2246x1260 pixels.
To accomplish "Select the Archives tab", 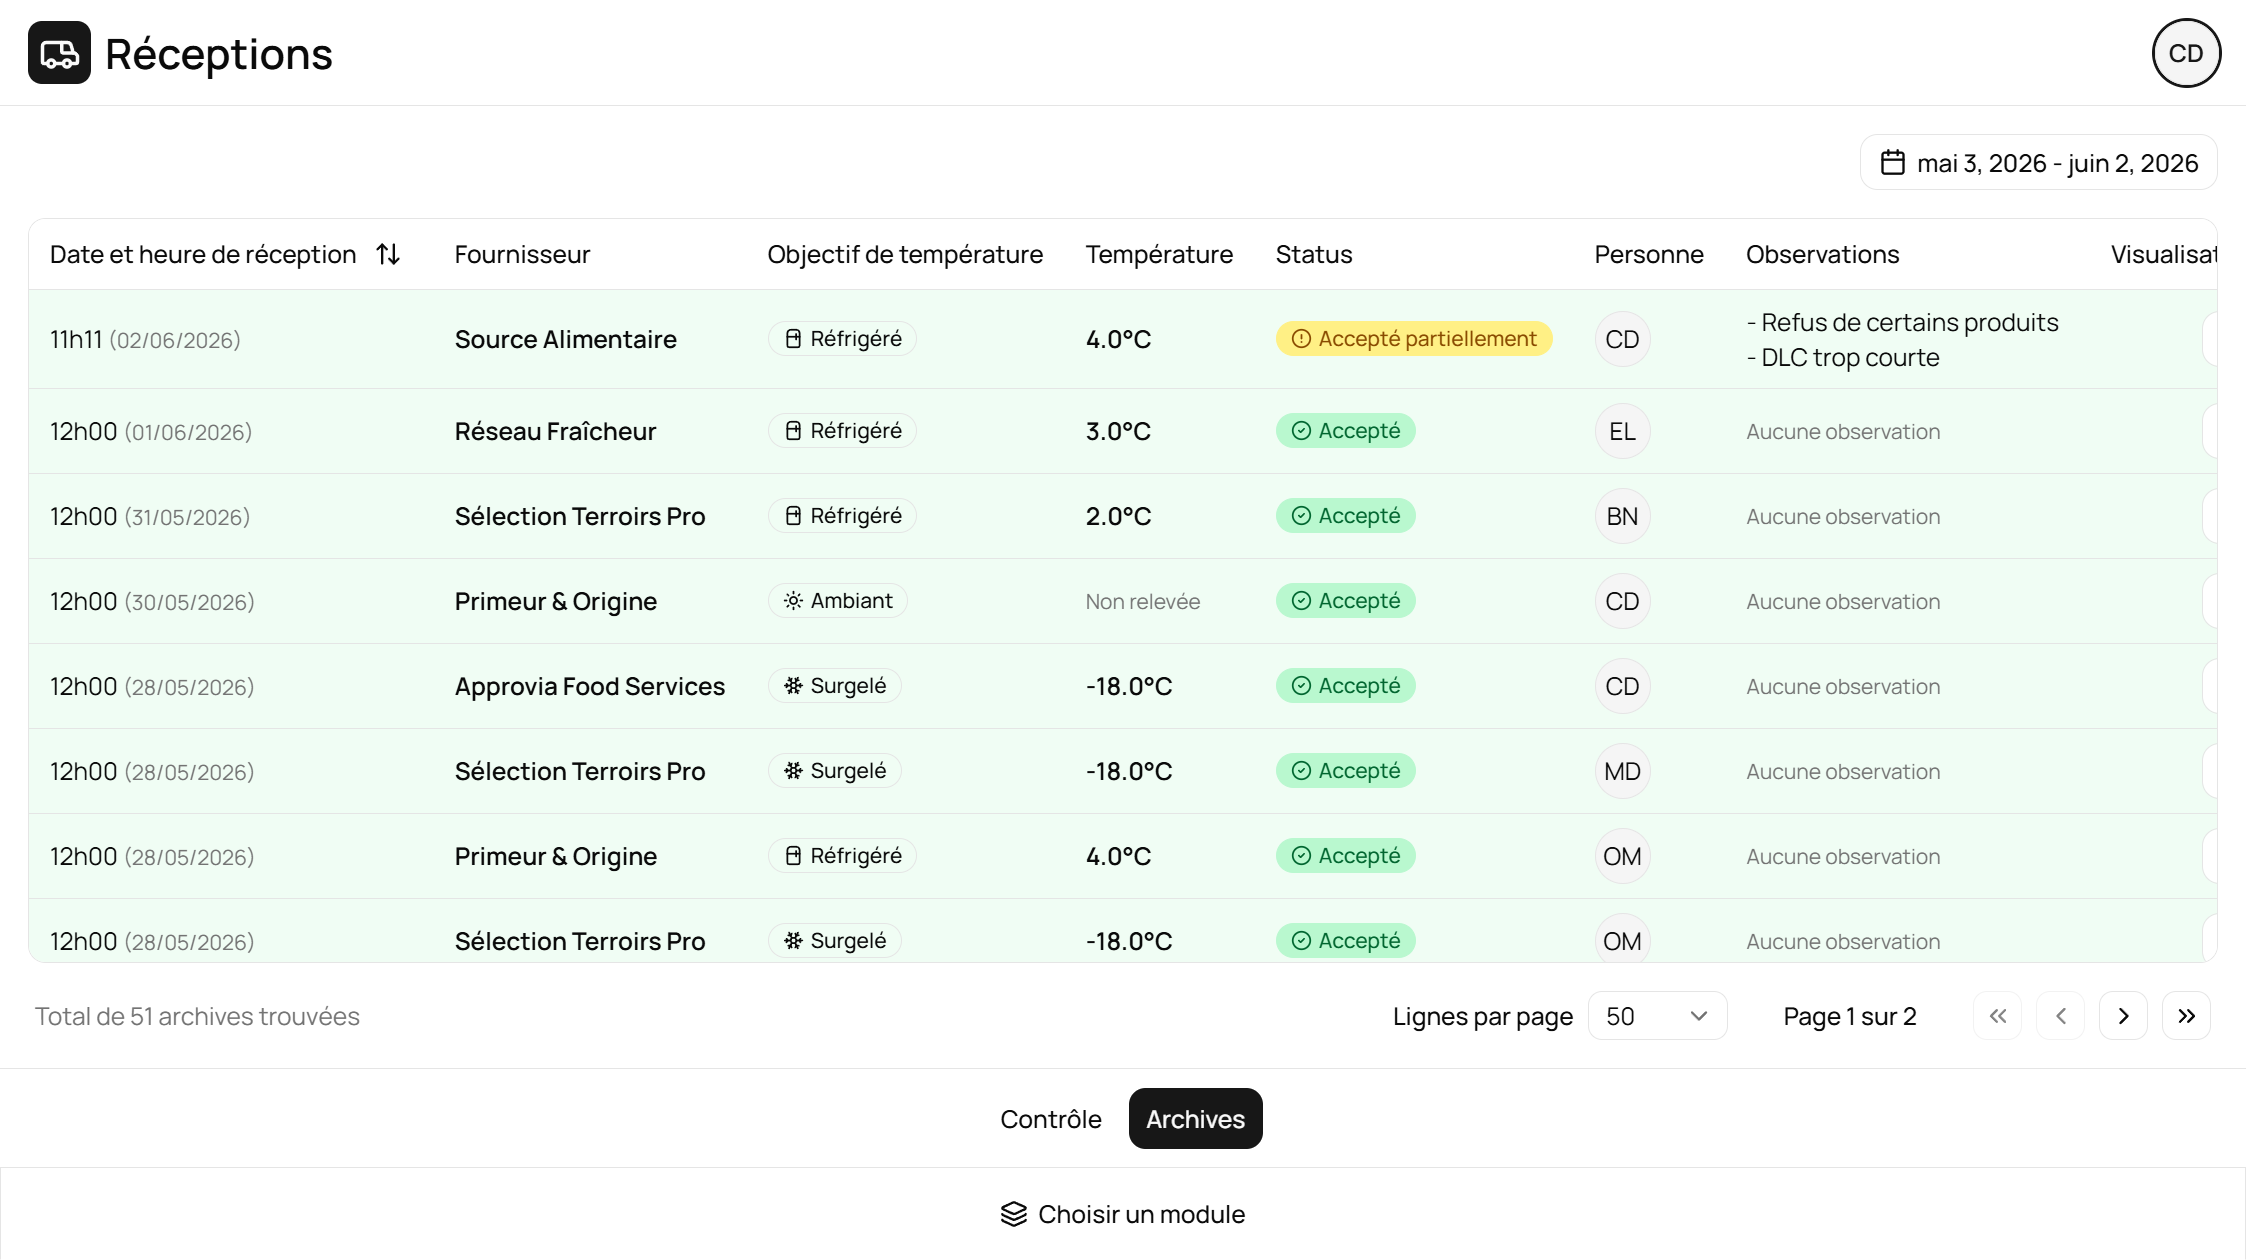I will (1195, 1119).
